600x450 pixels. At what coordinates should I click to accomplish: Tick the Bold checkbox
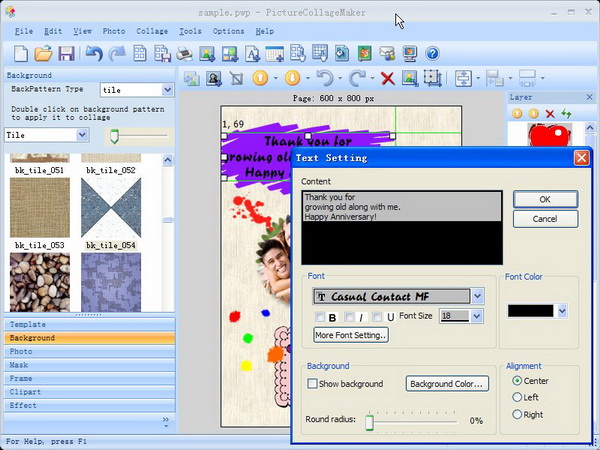click(321, 317)
